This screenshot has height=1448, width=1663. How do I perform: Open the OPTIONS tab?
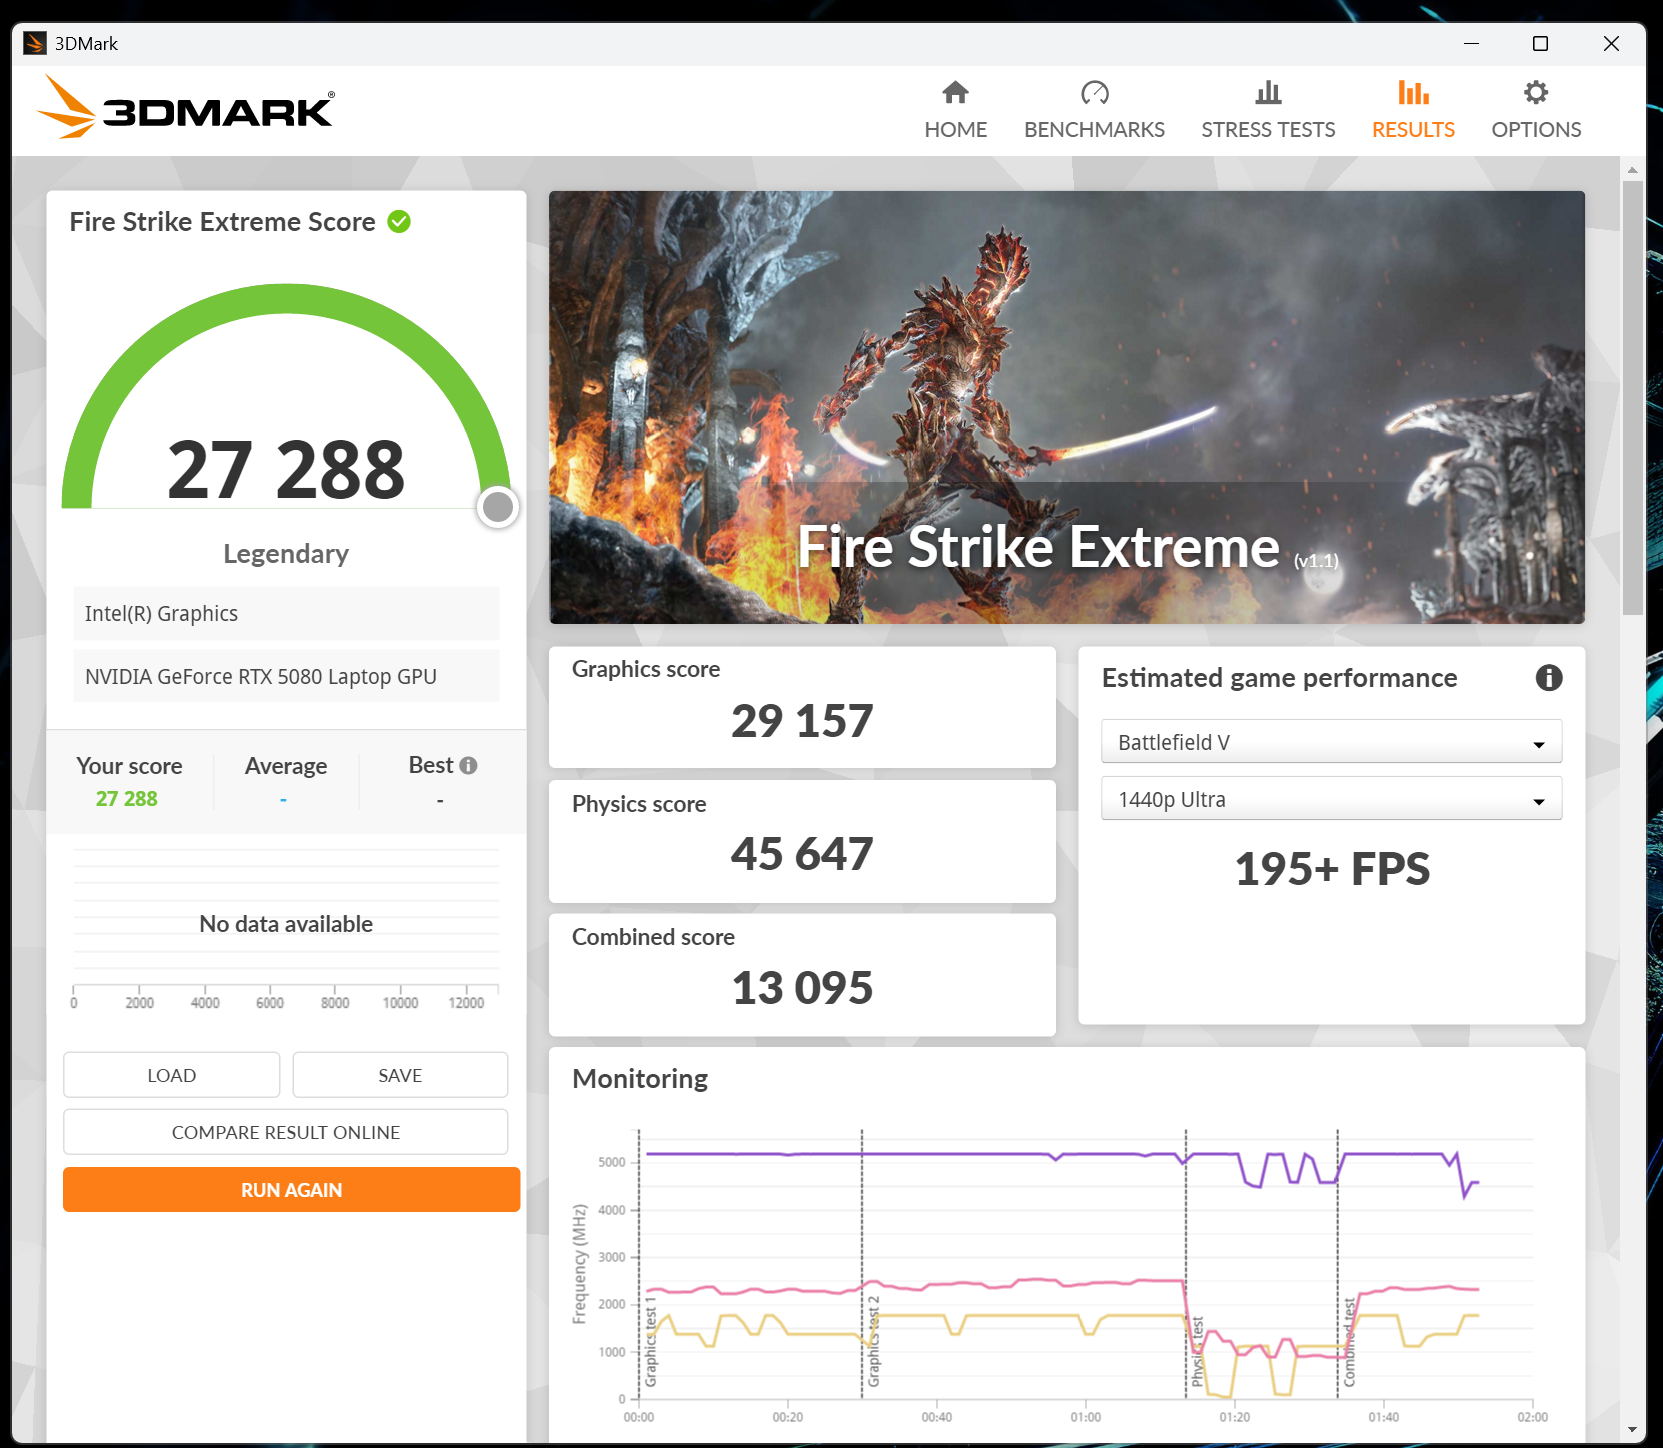click(1536, 110)
